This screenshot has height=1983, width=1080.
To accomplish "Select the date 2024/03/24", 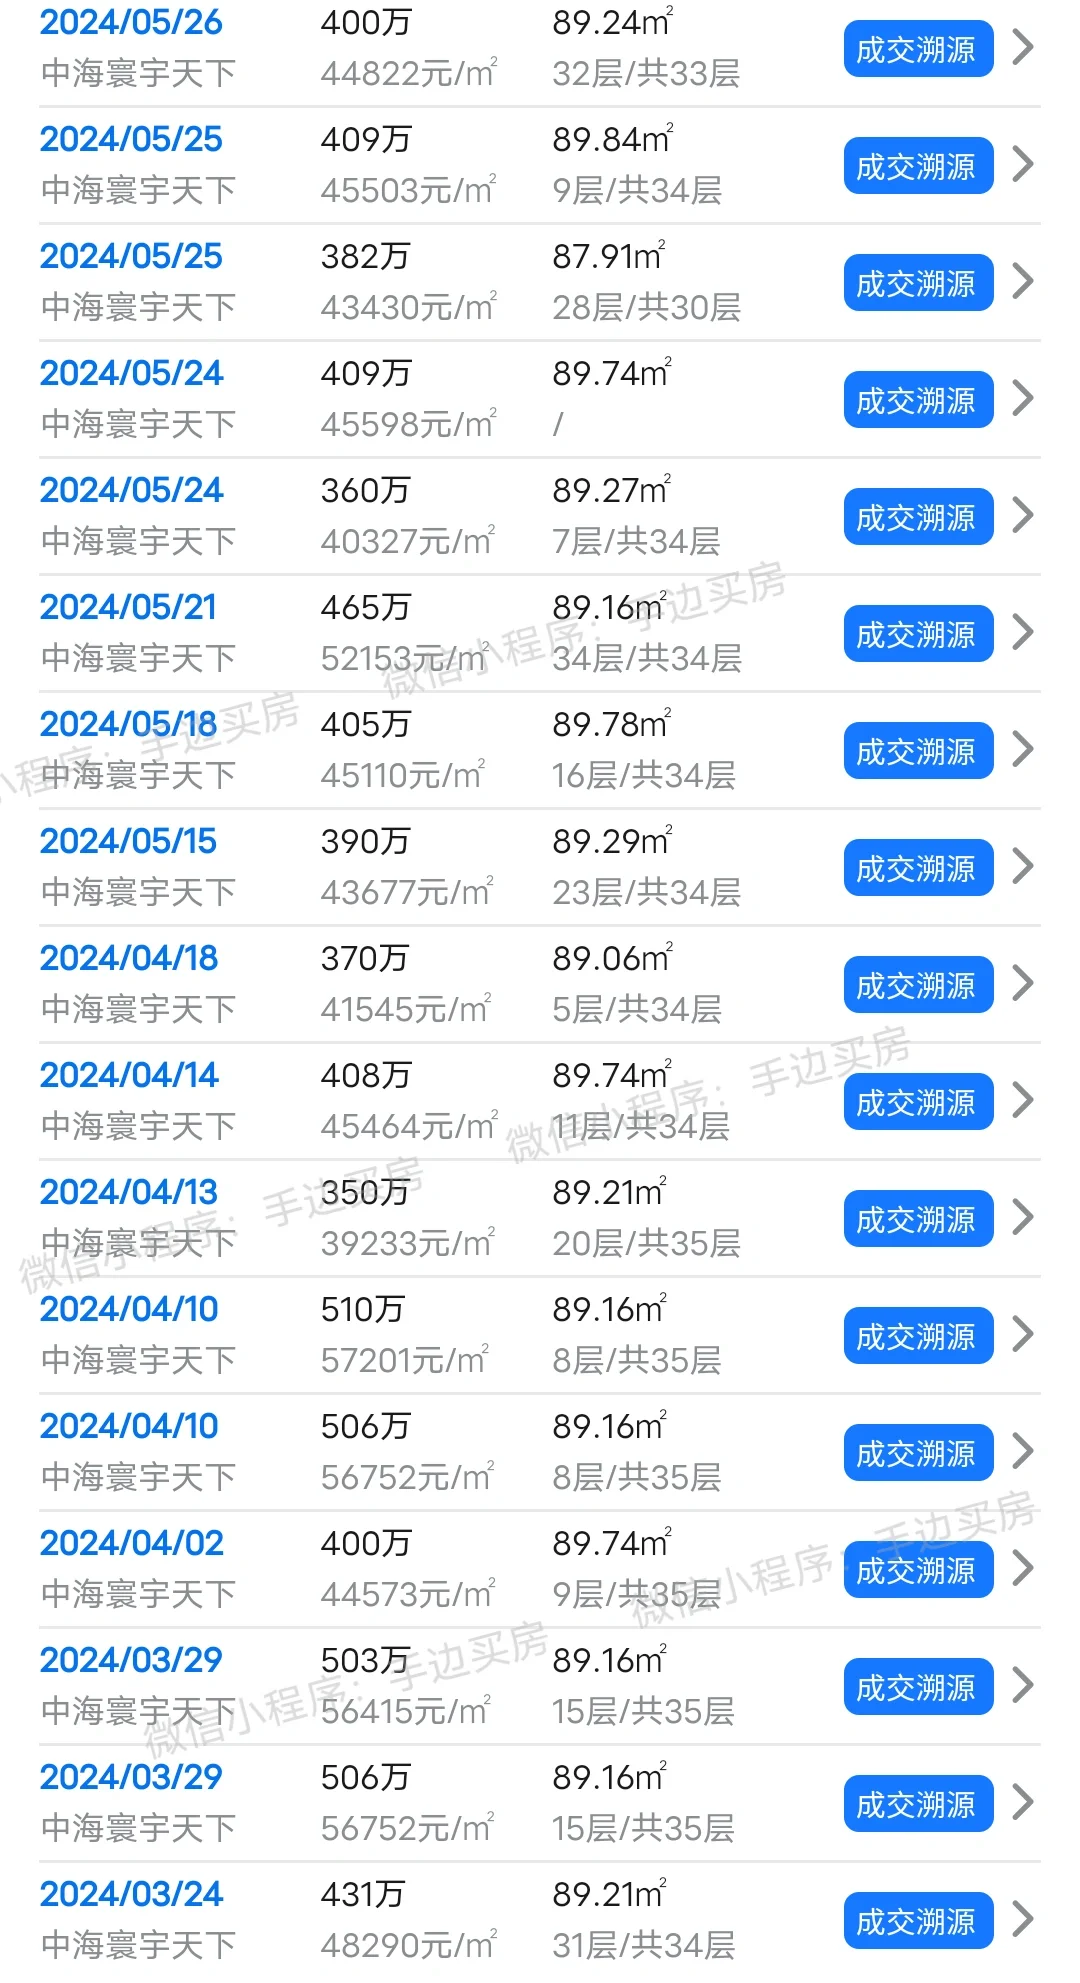I will (x=131, y=1894).
